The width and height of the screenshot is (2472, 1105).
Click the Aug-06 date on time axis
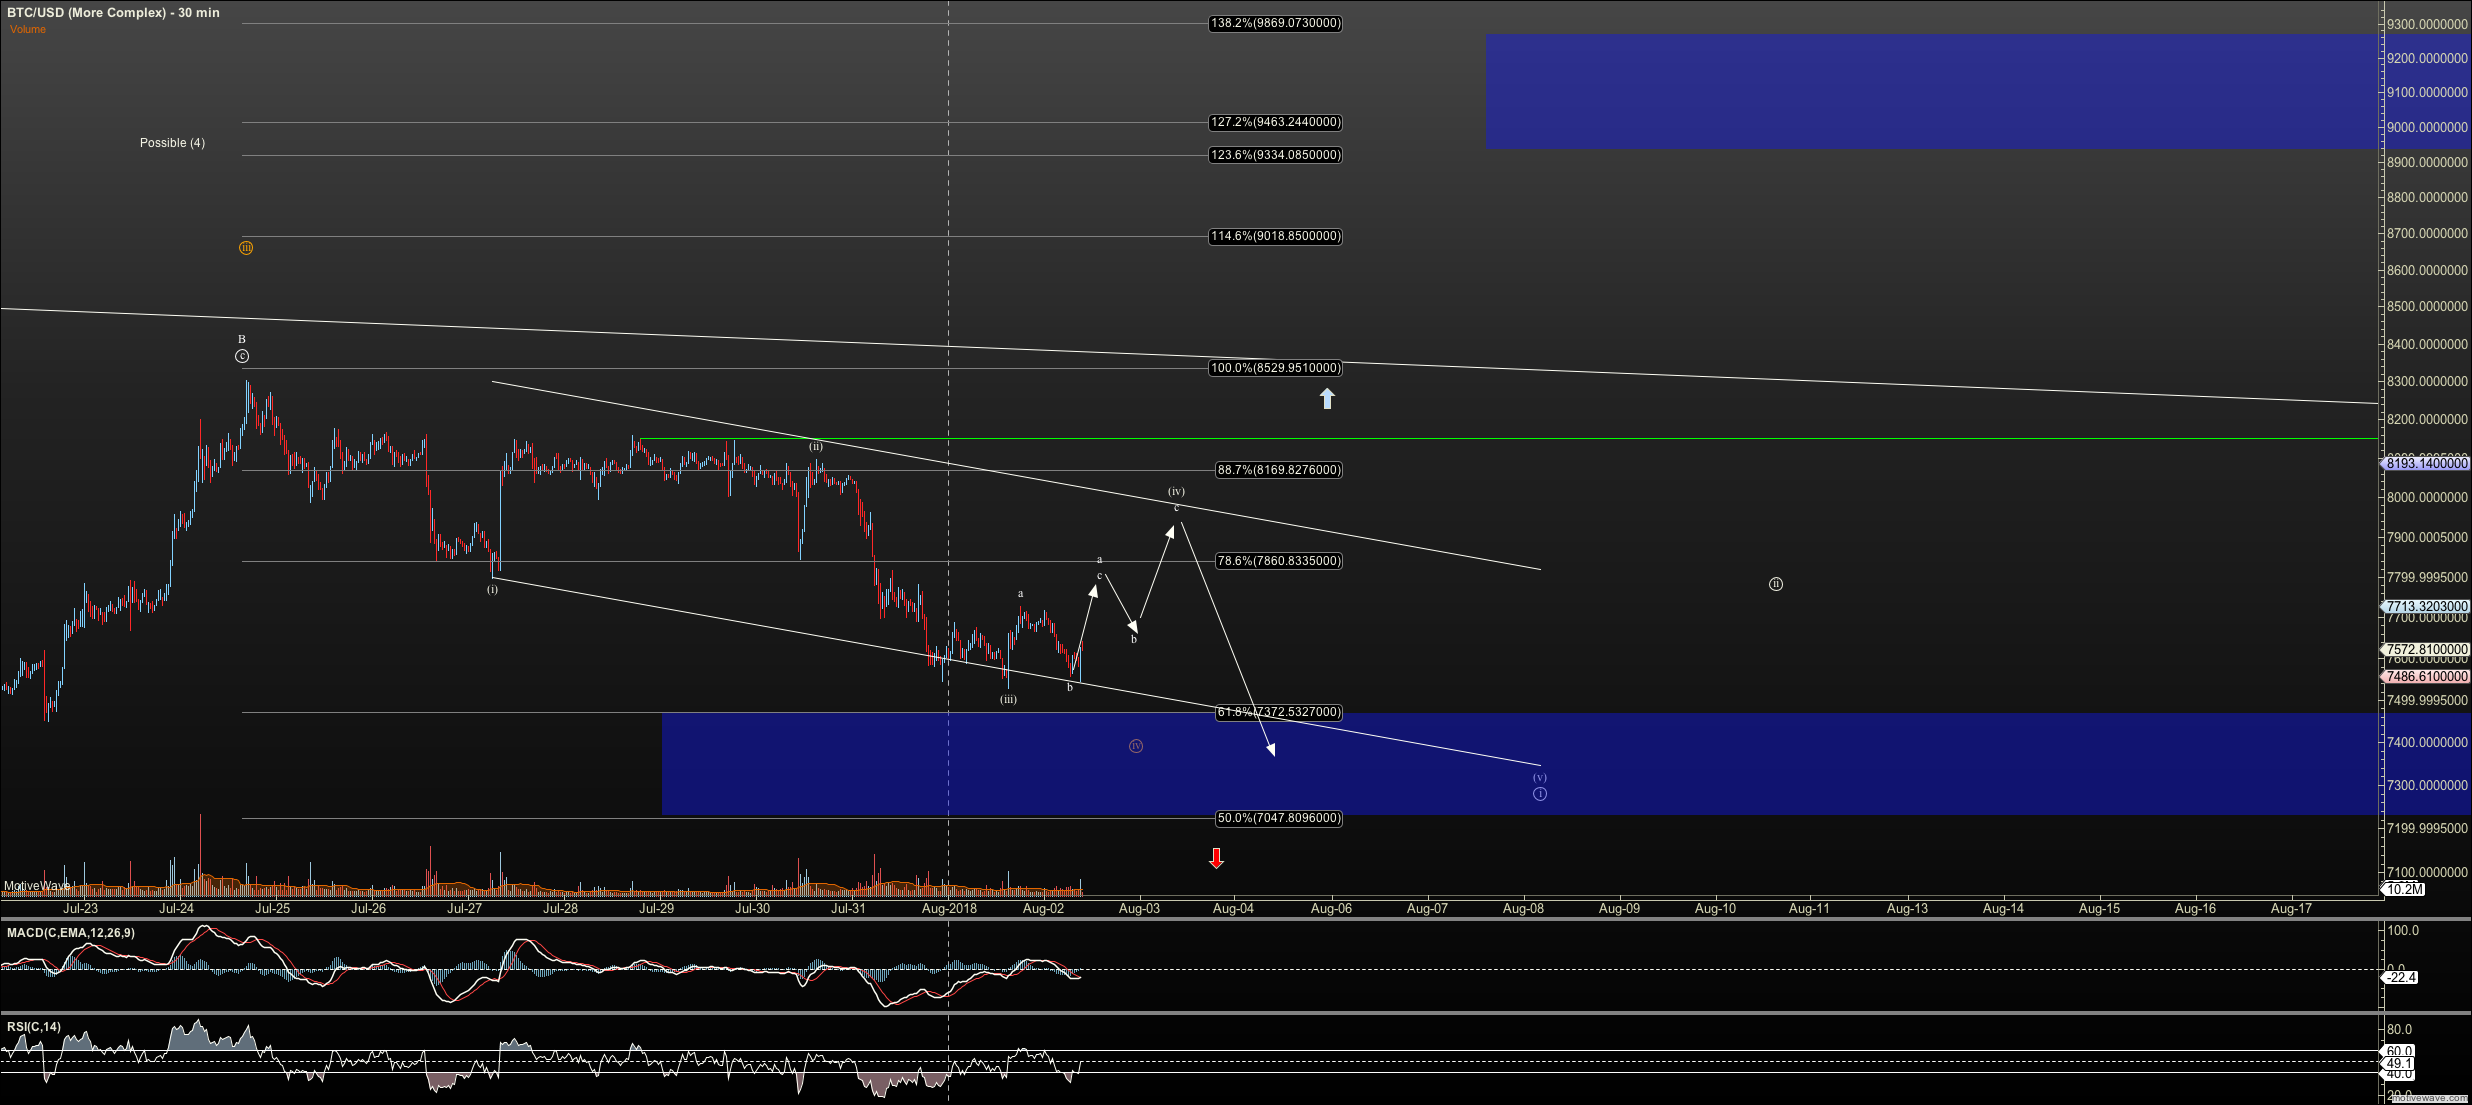coord(1331,909)
